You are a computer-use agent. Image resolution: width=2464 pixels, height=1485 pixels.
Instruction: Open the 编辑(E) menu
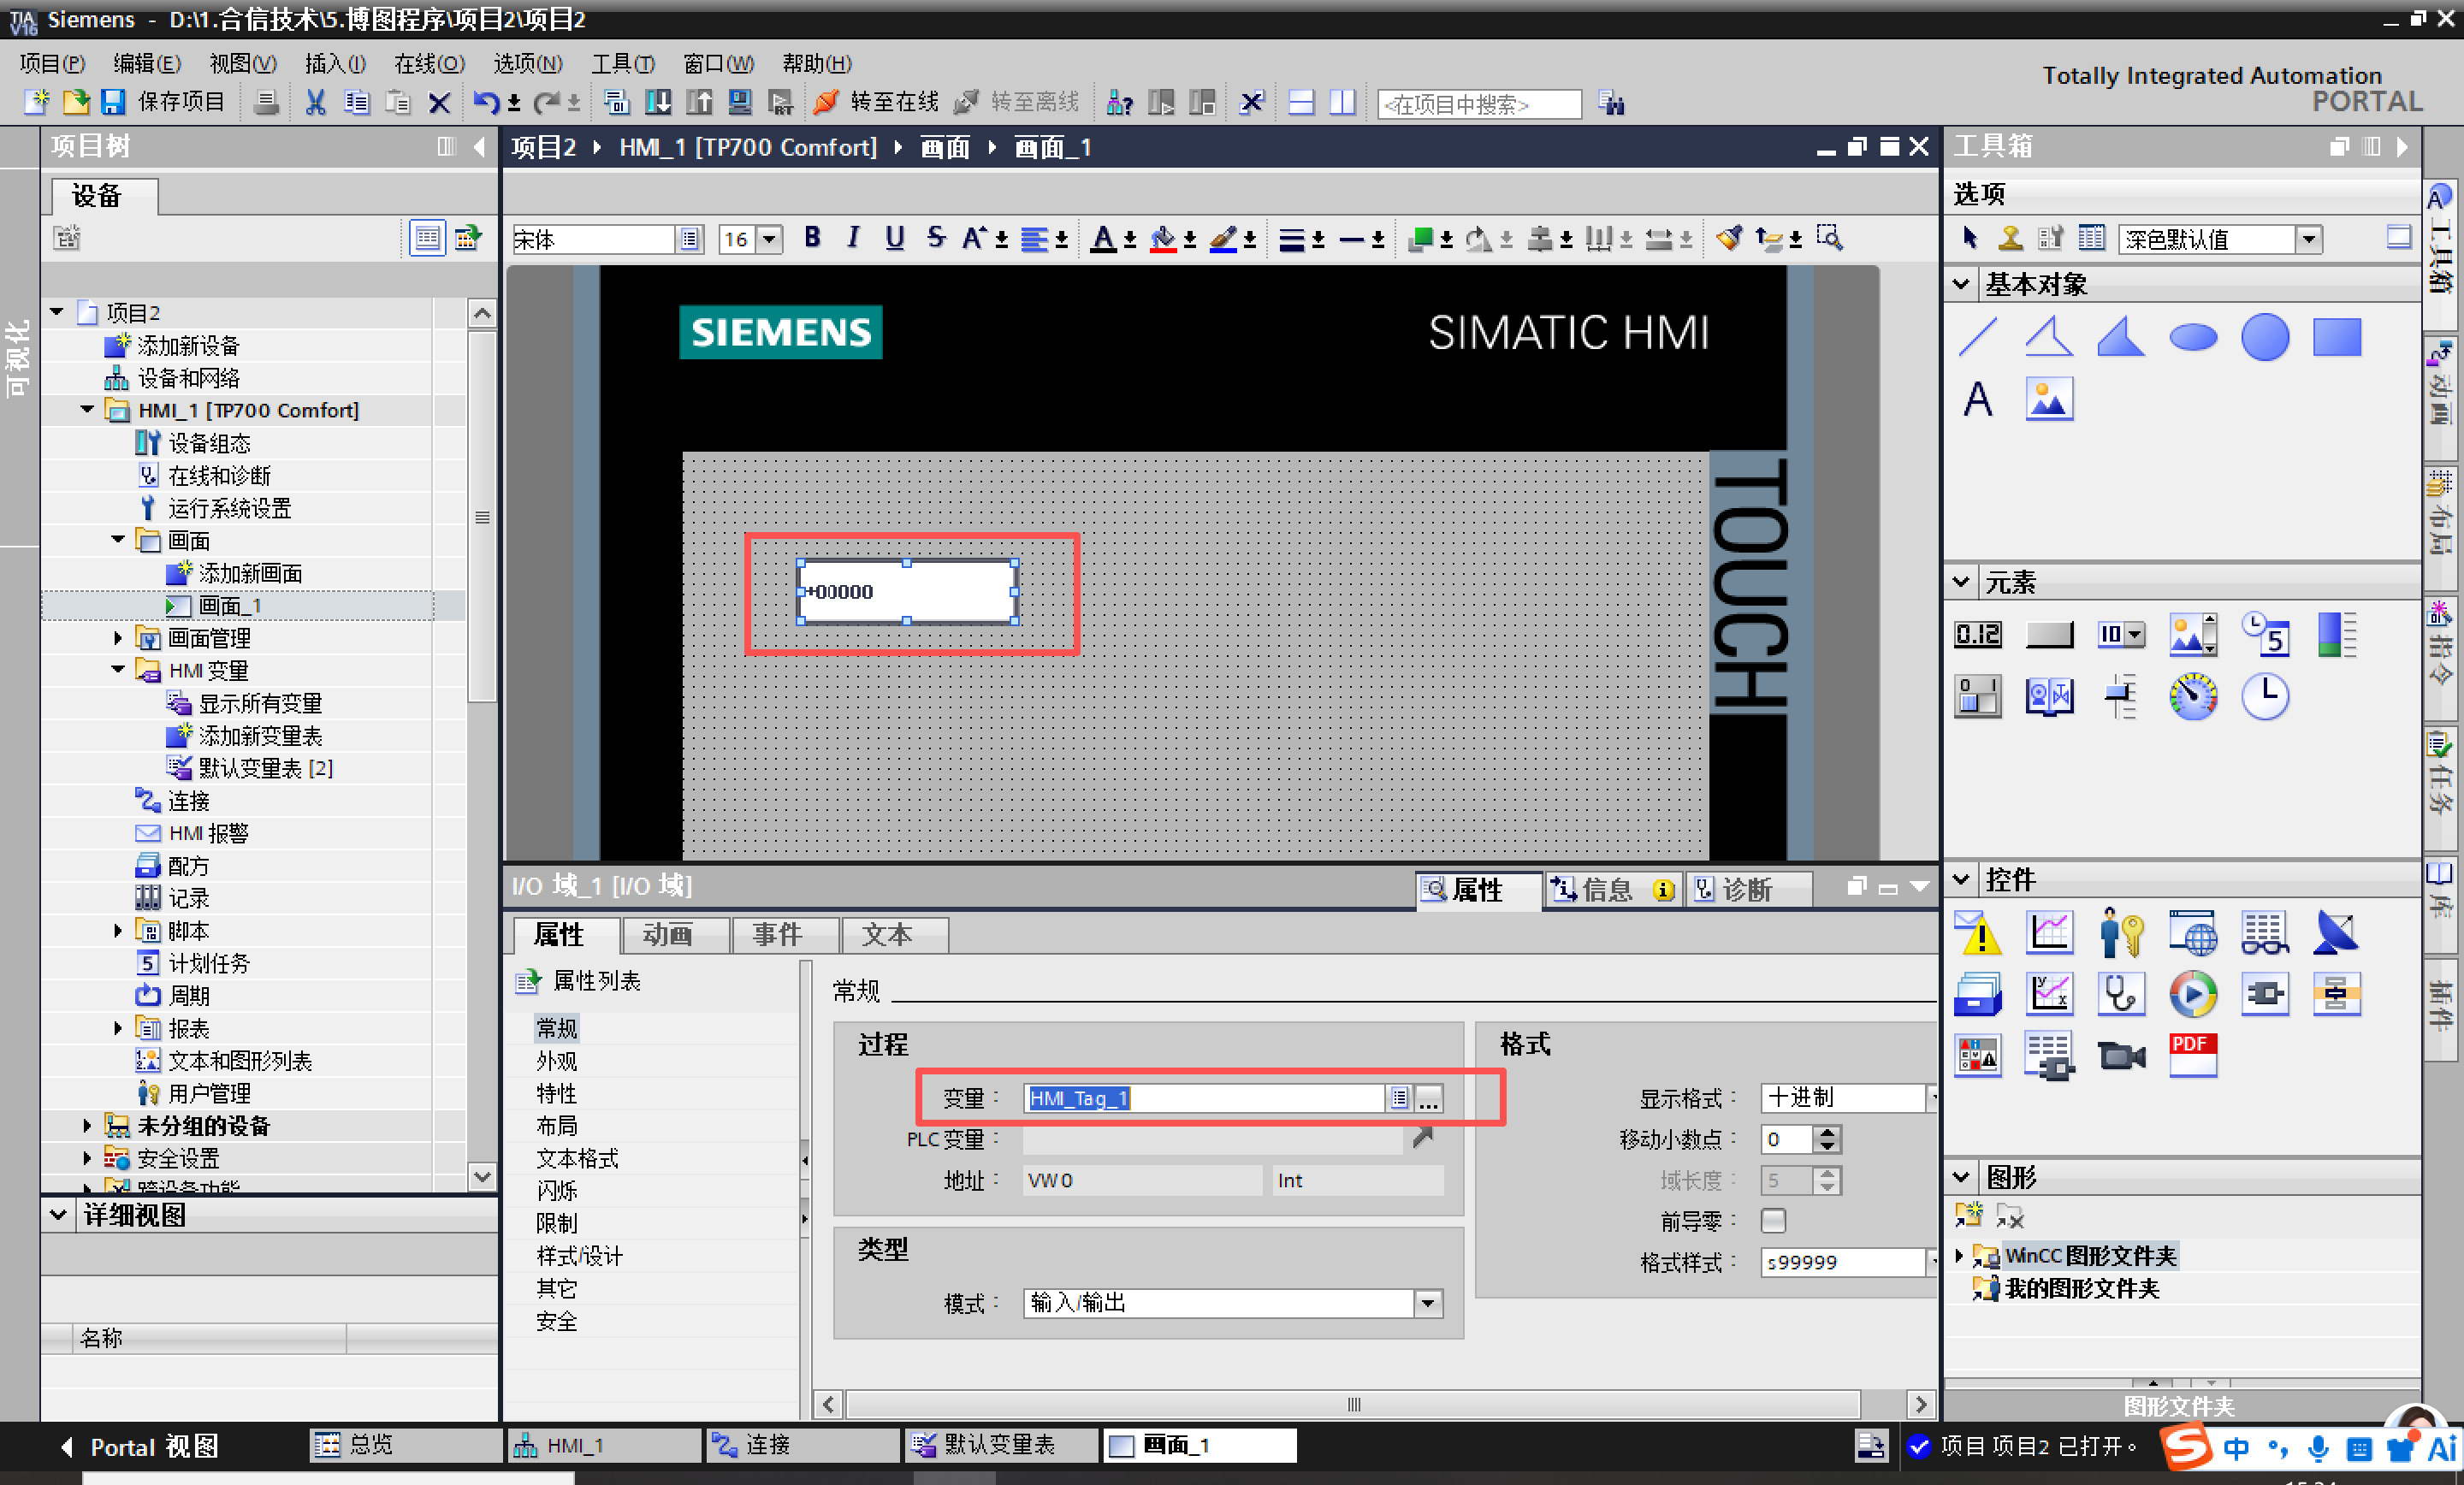(147, 63)
